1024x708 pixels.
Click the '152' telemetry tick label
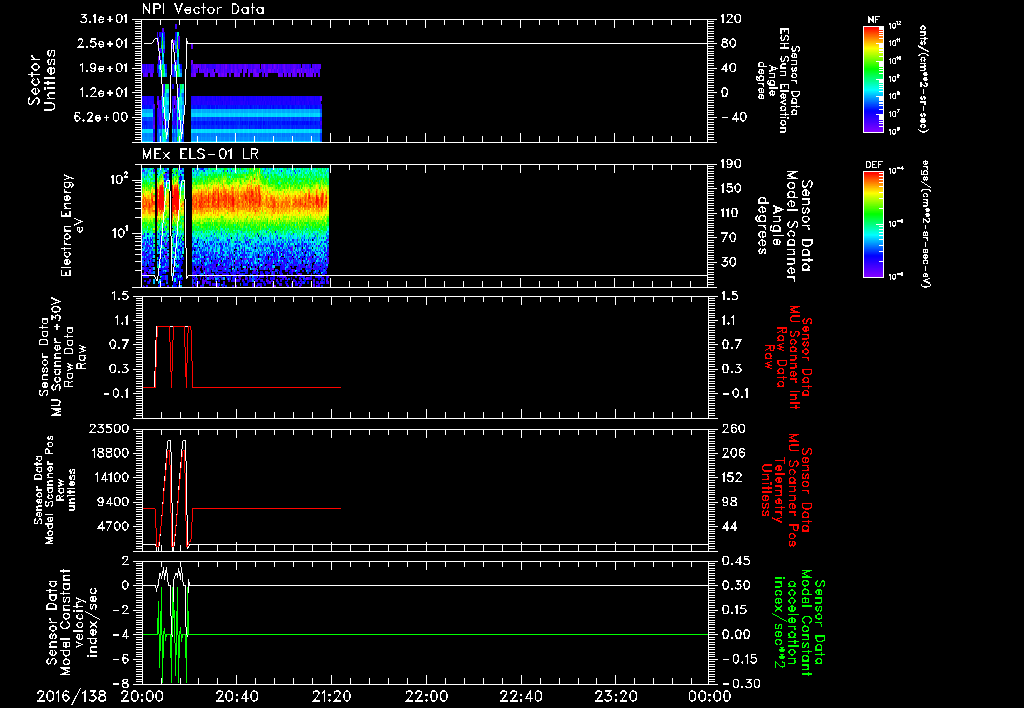click(731, 477)
